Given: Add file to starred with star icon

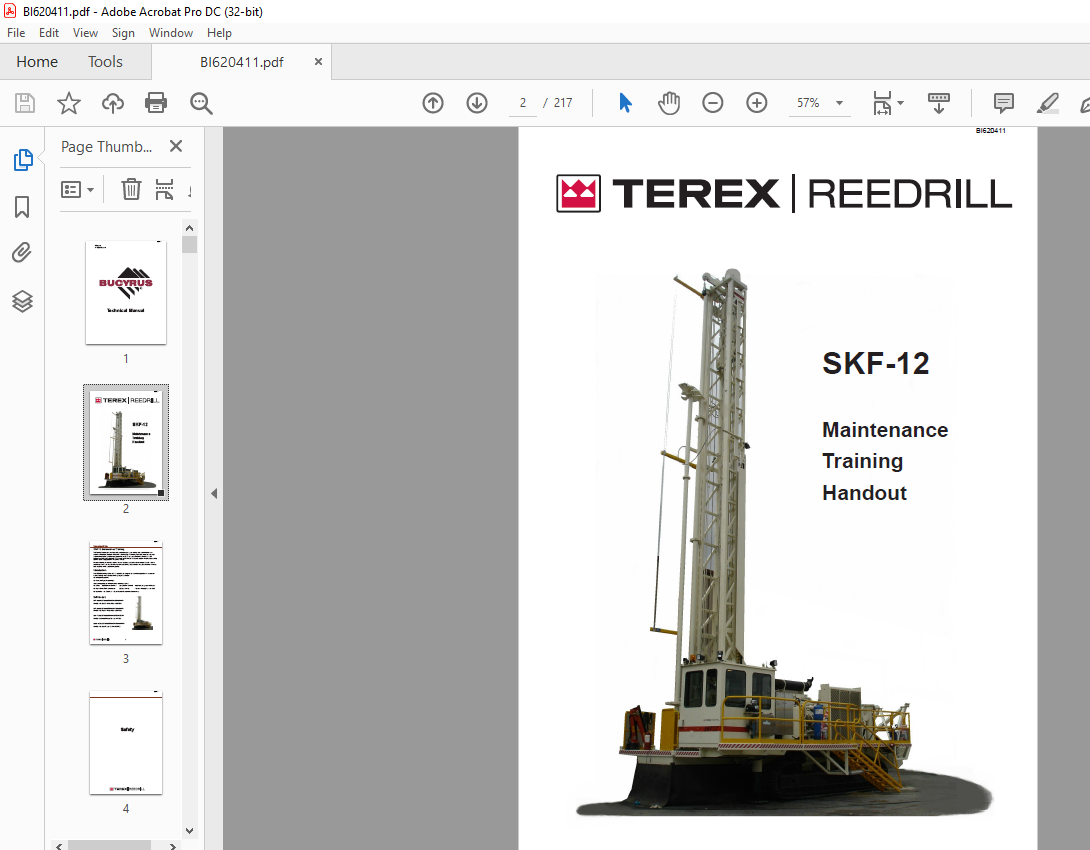Looking at the screenshot, I should tap(69, 104).
